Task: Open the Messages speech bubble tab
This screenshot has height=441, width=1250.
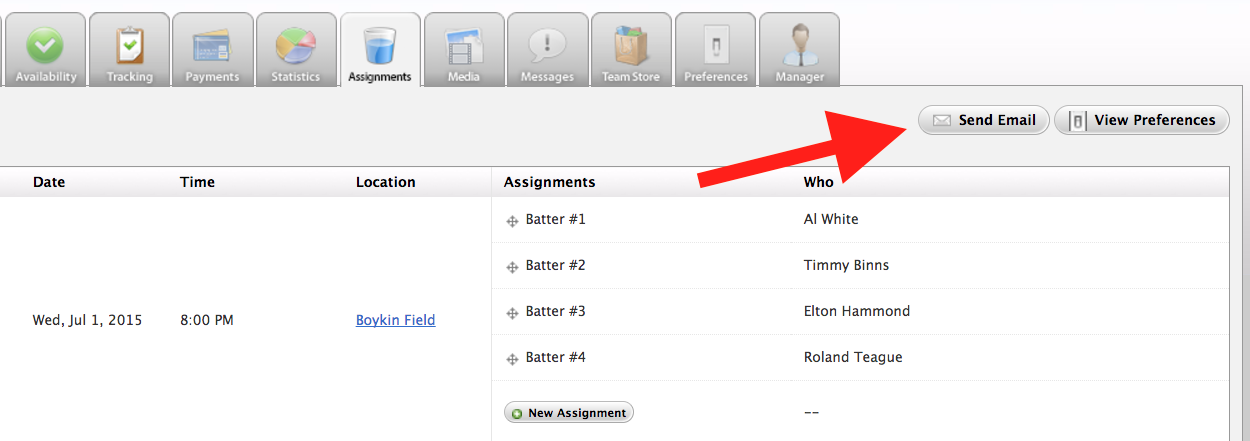Action: (547, 50)
